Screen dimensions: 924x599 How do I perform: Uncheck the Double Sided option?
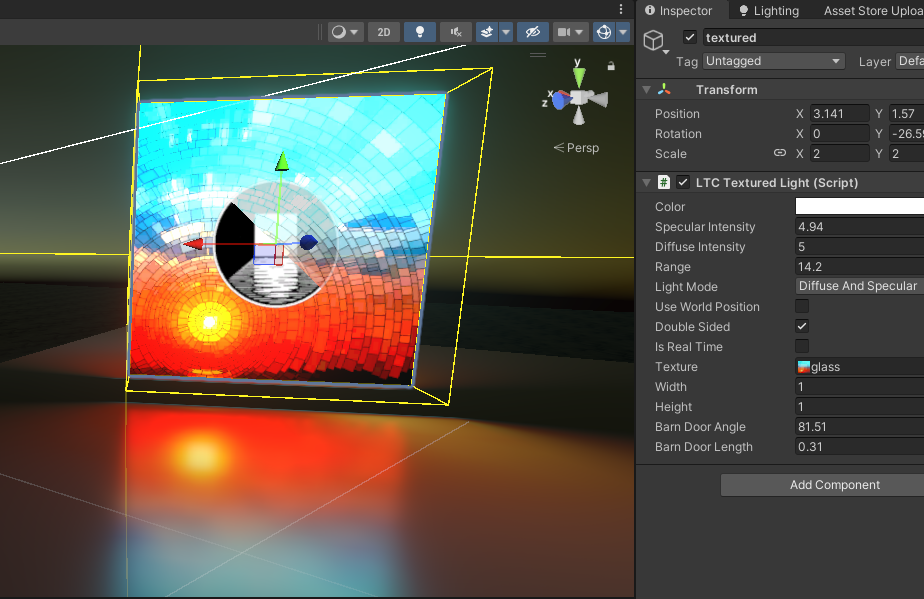pos(802,327)
